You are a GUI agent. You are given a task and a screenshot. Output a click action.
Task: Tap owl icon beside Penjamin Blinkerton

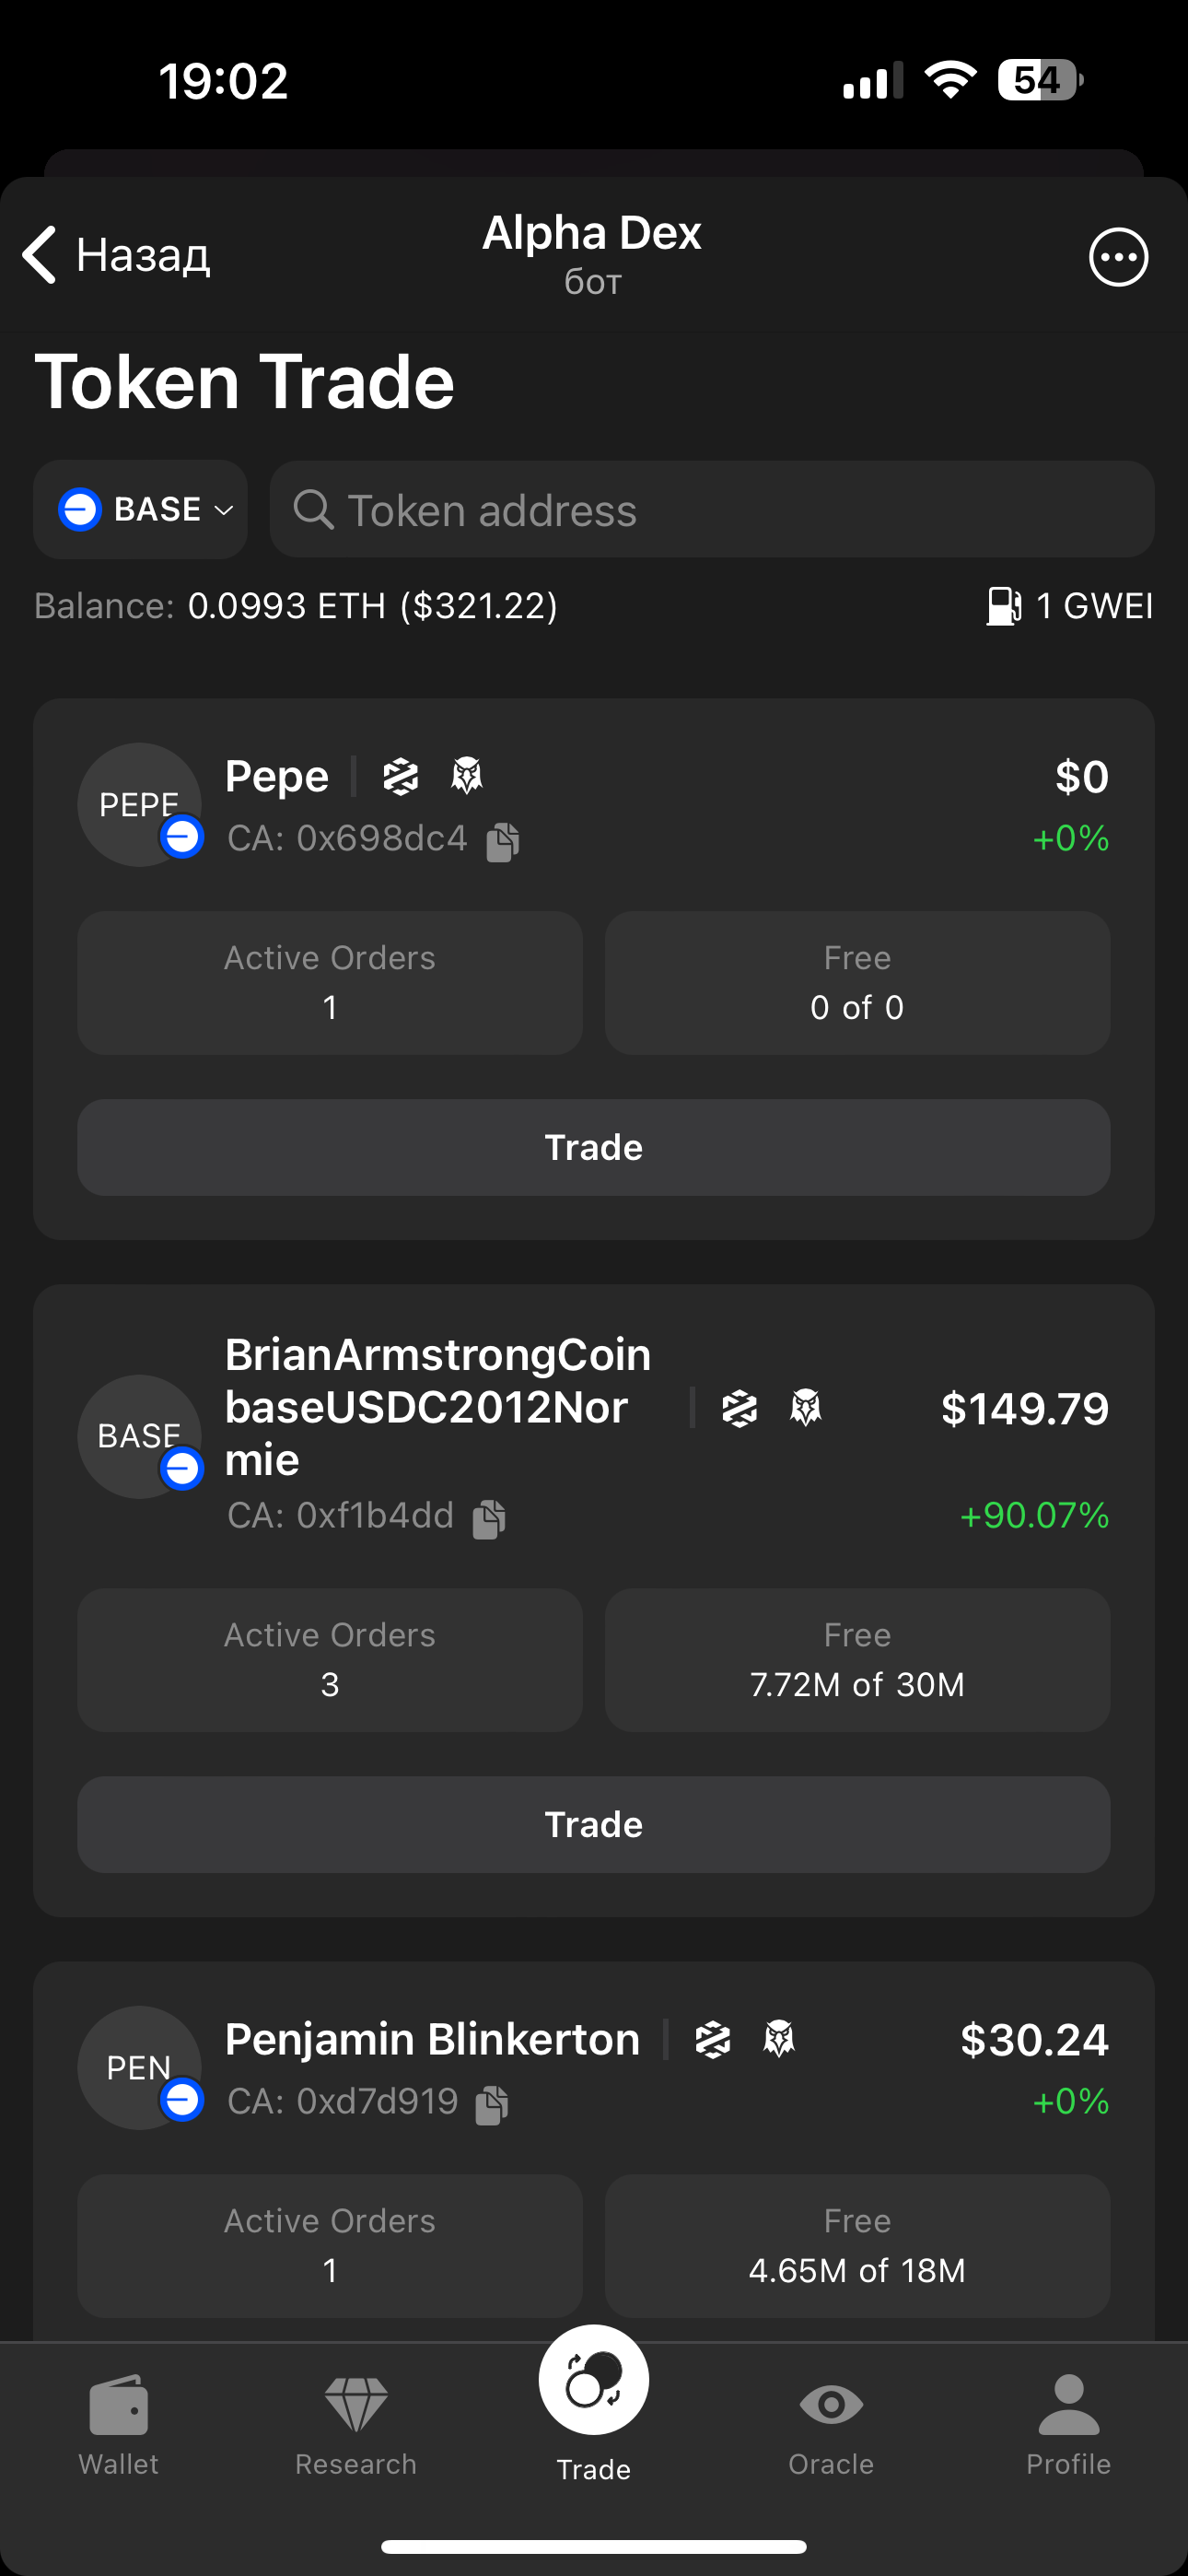pyautogui.click(x=778, y=2038)
